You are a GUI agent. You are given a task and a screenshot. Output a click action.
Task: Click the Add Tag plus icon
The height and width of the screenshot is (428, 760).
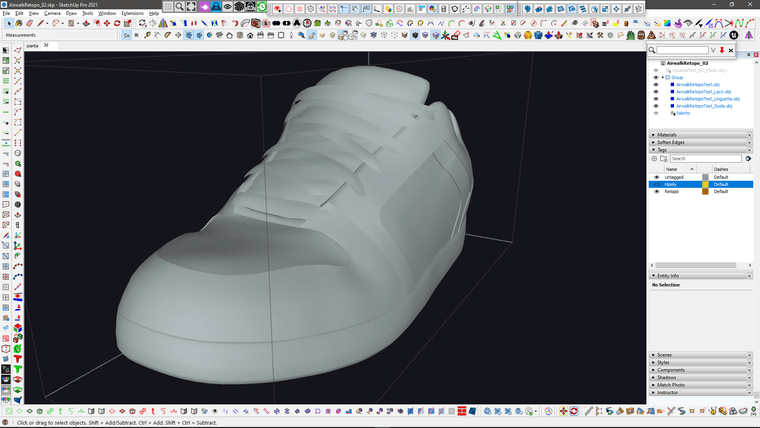(x=654, y=158)
